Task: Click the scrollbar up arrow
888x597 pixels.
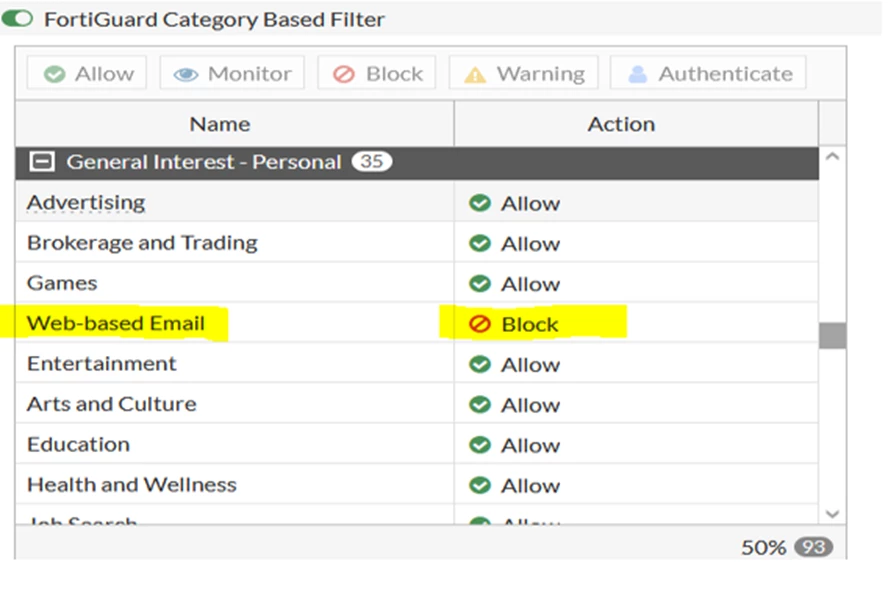Action: pos(832,156)
